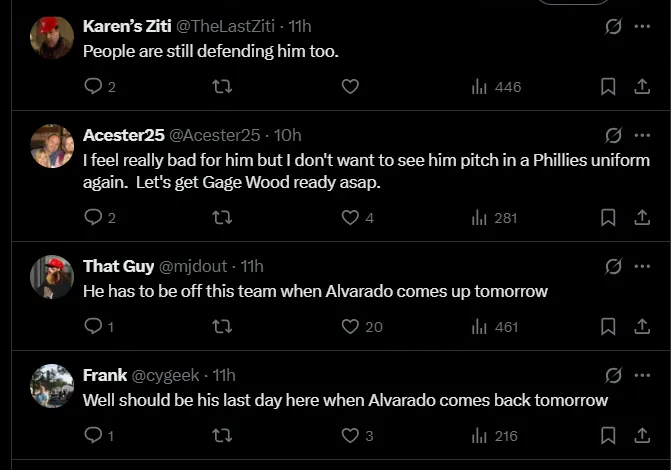
Task: Open Grok icon on That Guy's tweet
Action: click(613, 266)
